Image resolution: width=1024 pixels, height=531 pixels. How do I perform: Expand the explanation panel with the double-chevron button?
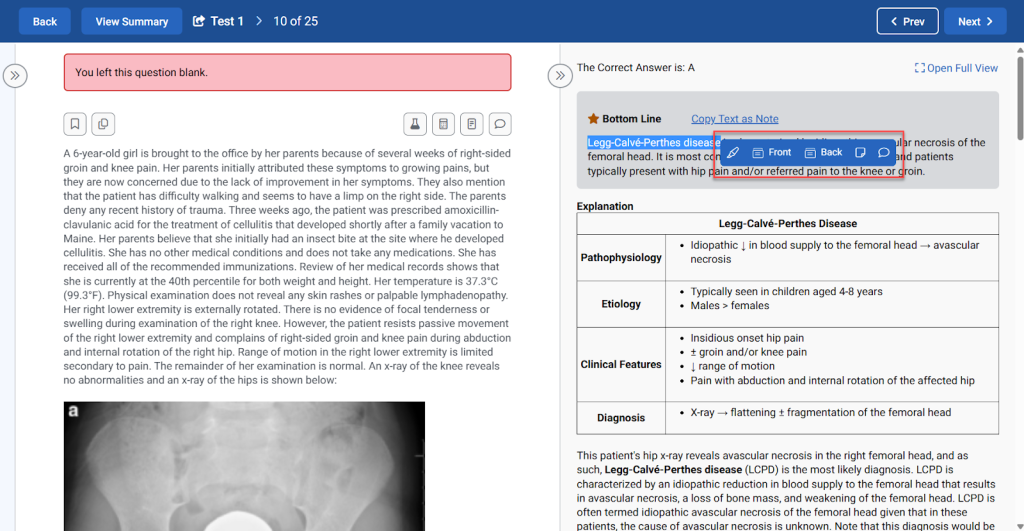[560, 75]
